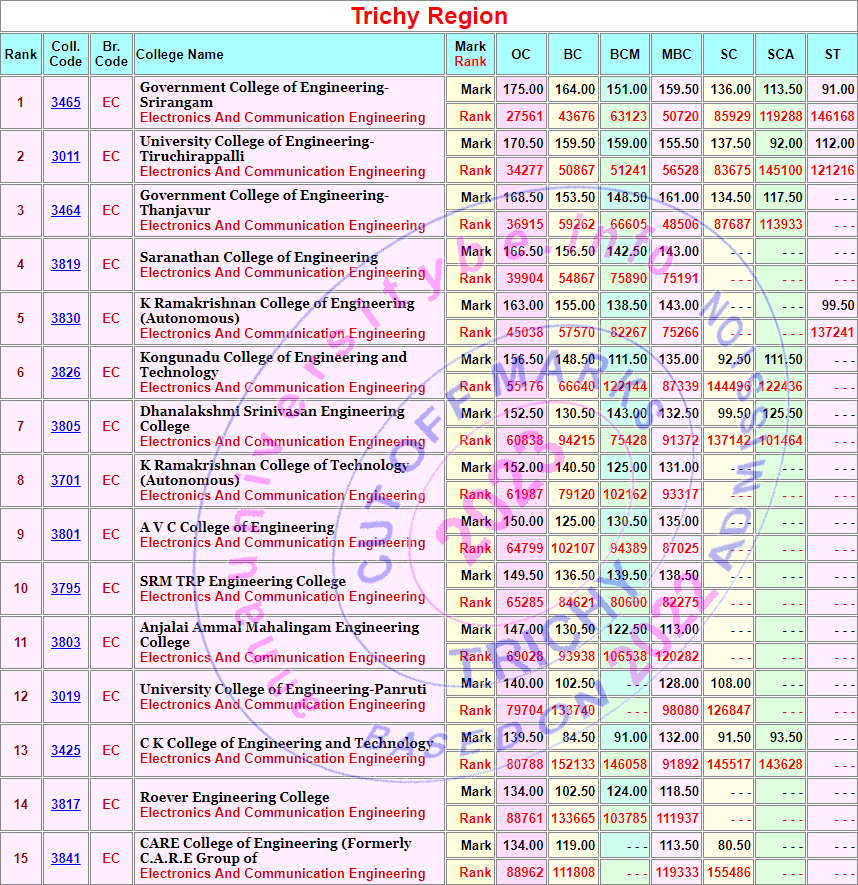858x885 pixels.
Task: Click college code 3795 link
Action: (x=66, y=589)
